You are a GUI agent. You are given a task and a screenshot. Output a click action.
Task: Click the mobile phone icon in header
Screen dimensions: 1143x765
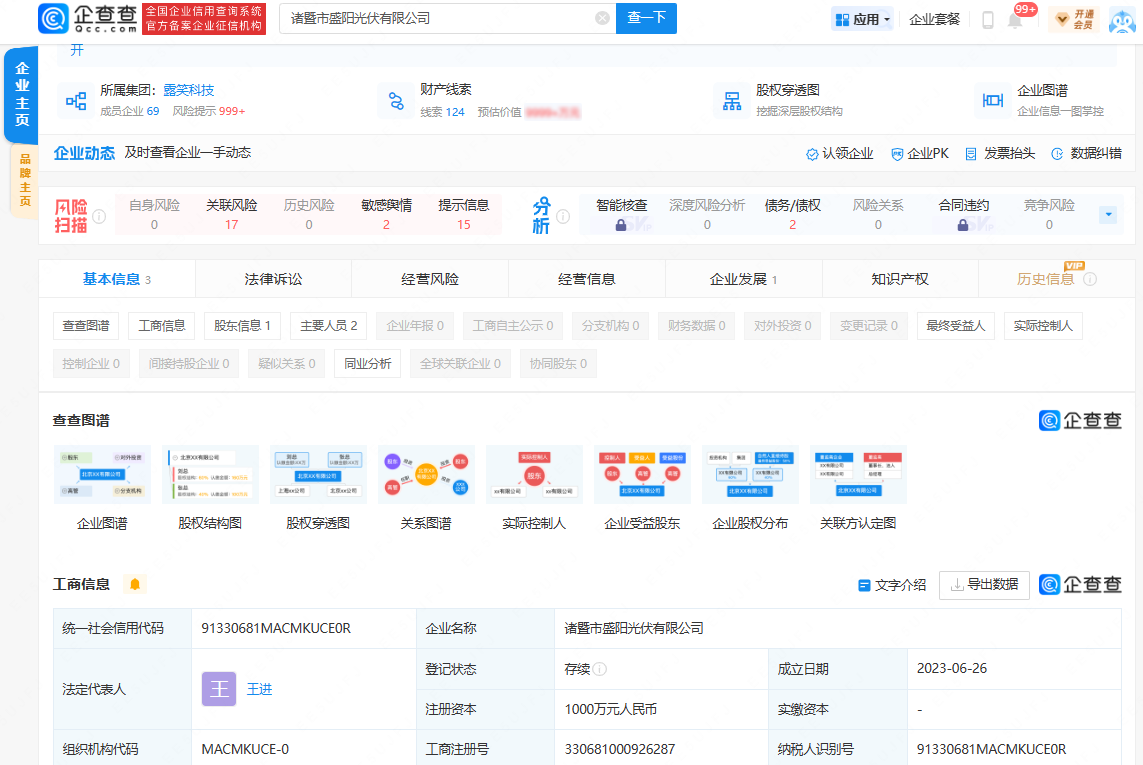pyautogui.click(x=987, y=20)
